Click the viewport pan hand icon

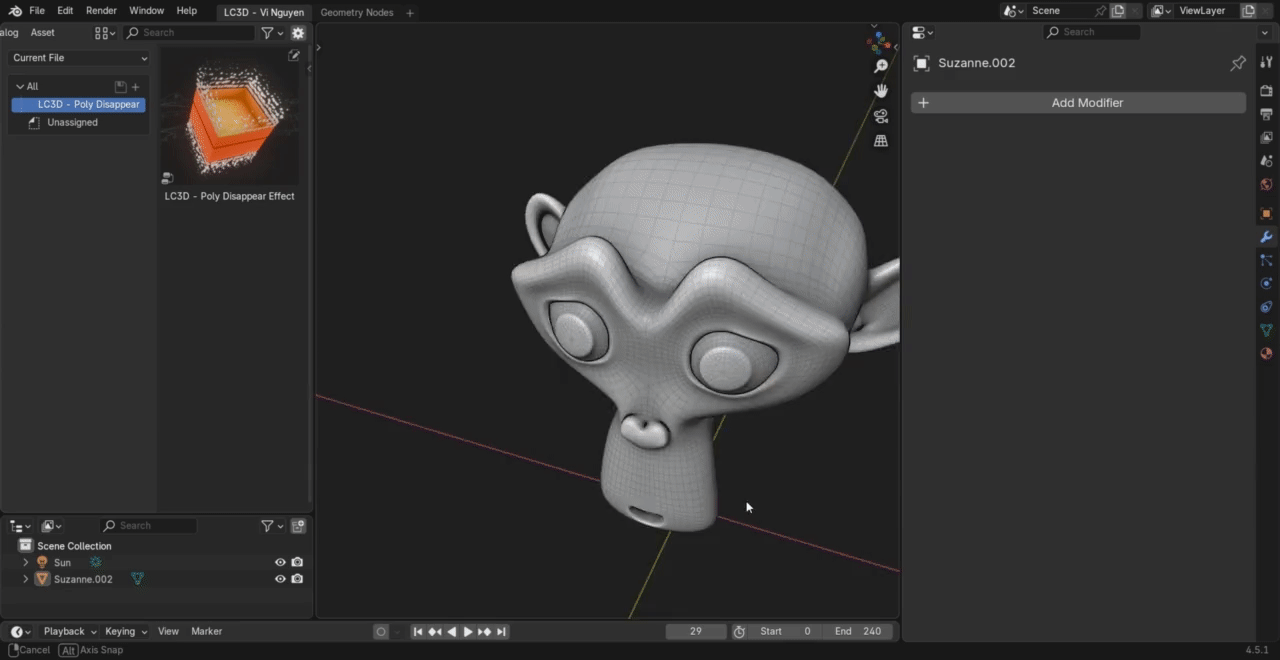click(x=881, y=91)
